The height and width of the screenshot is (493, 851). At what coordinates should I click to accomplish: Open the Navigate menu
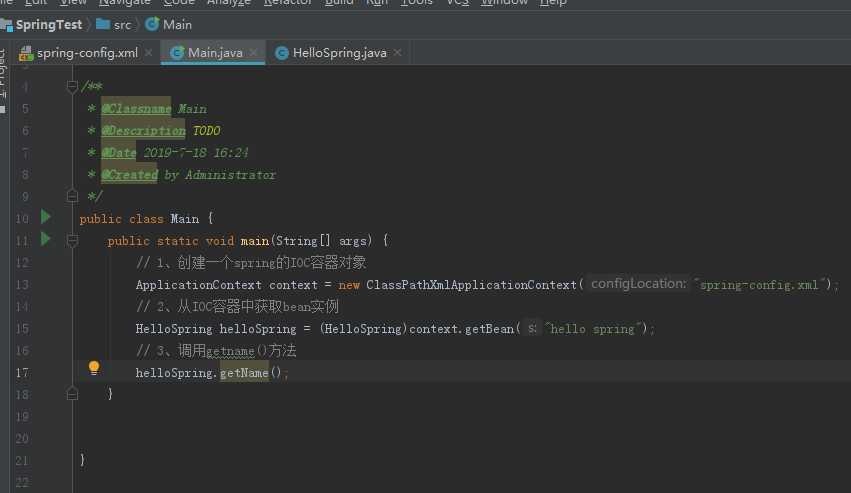click(x=124, y=2)
